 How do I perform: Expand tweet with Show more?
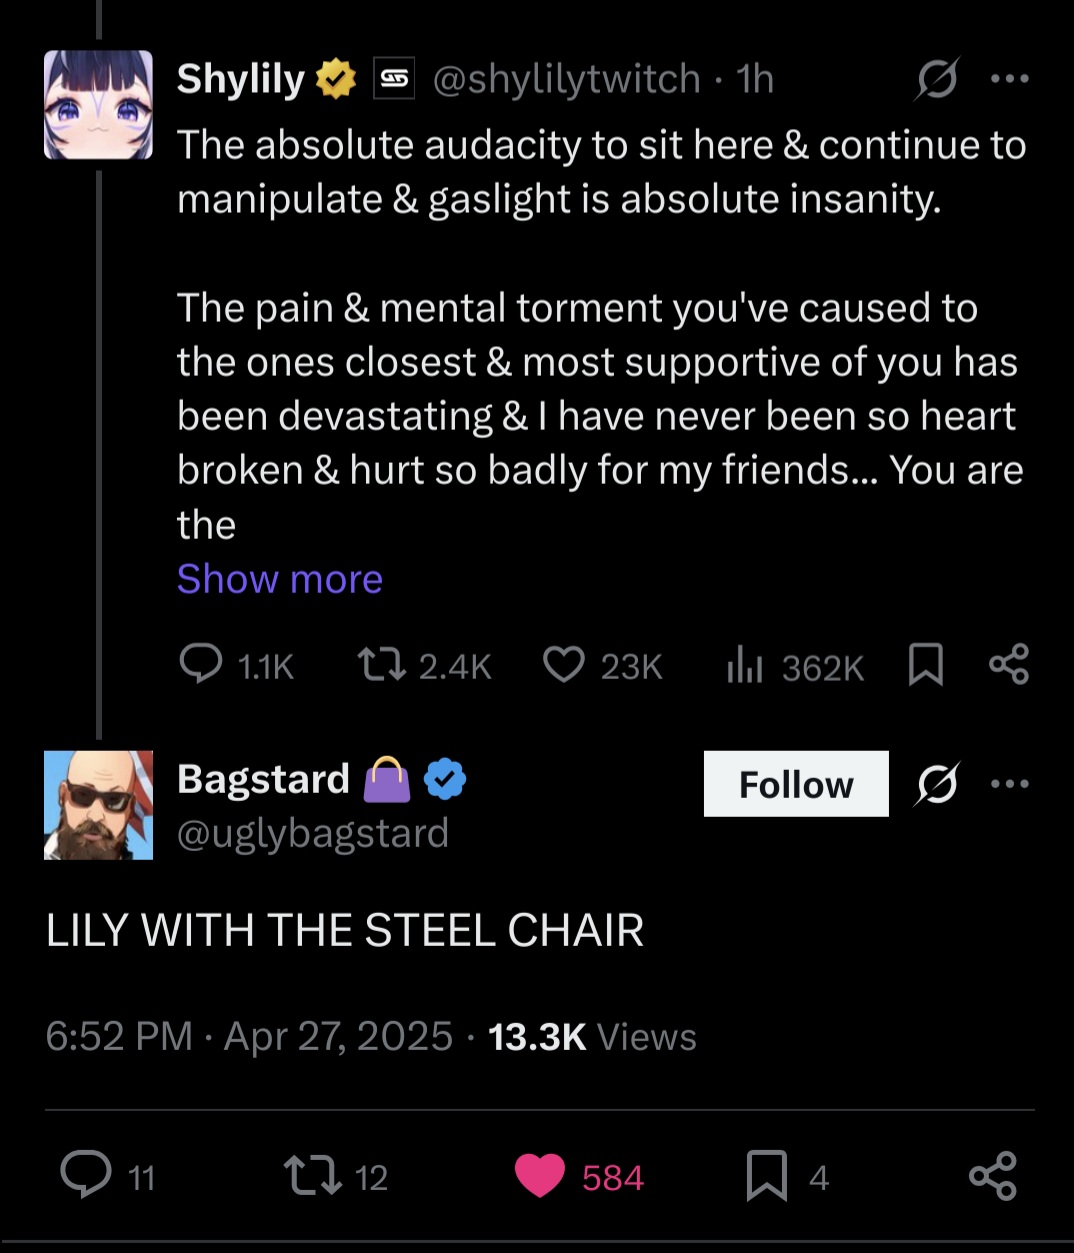[x=280, y=579]
